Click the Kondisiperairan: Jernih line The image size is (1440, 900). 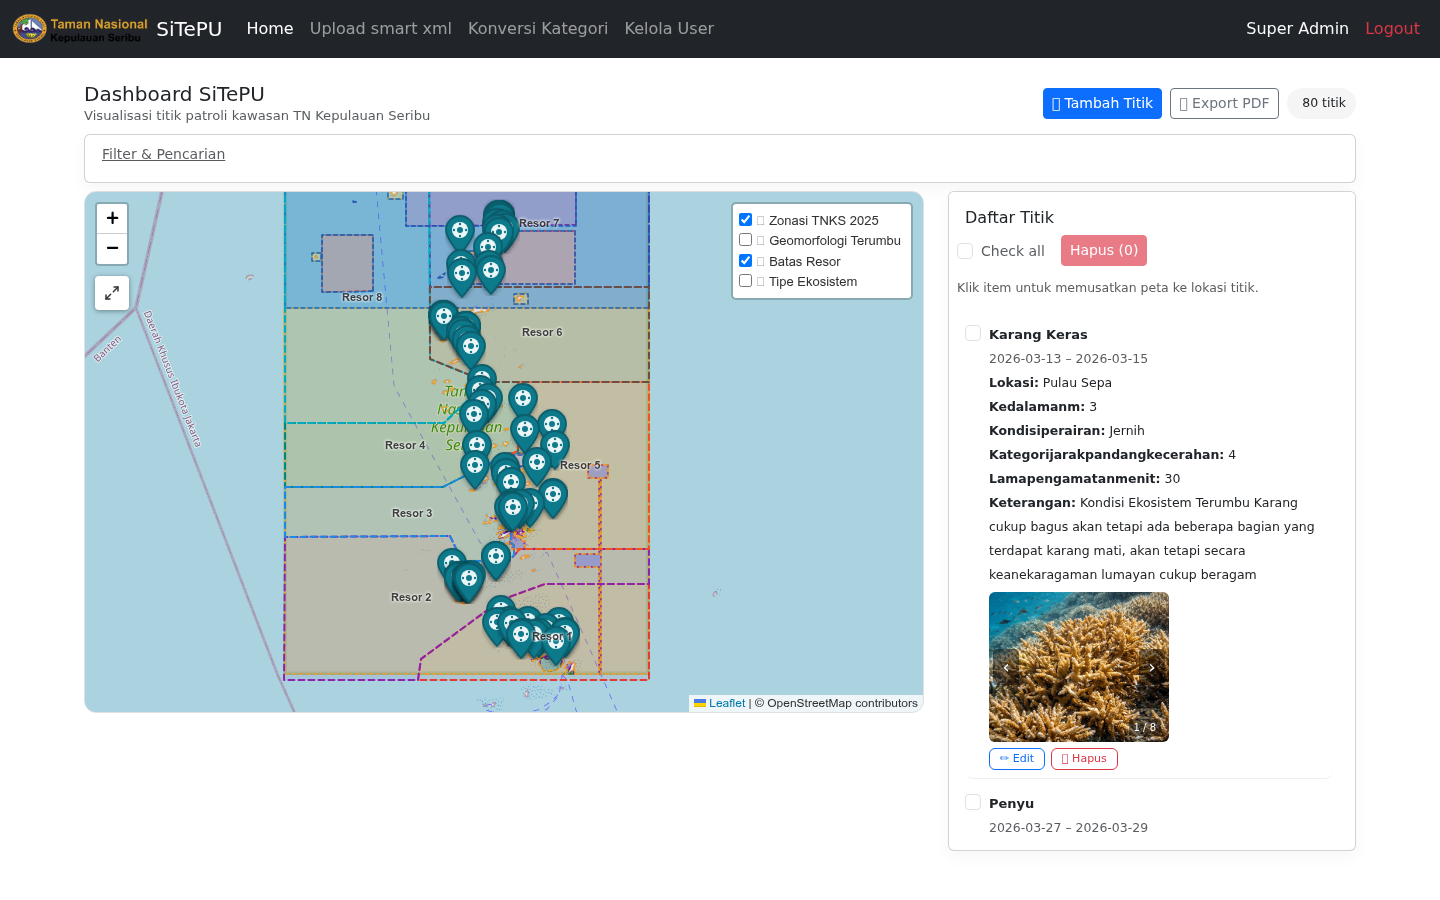click(x=1067, y=430)
